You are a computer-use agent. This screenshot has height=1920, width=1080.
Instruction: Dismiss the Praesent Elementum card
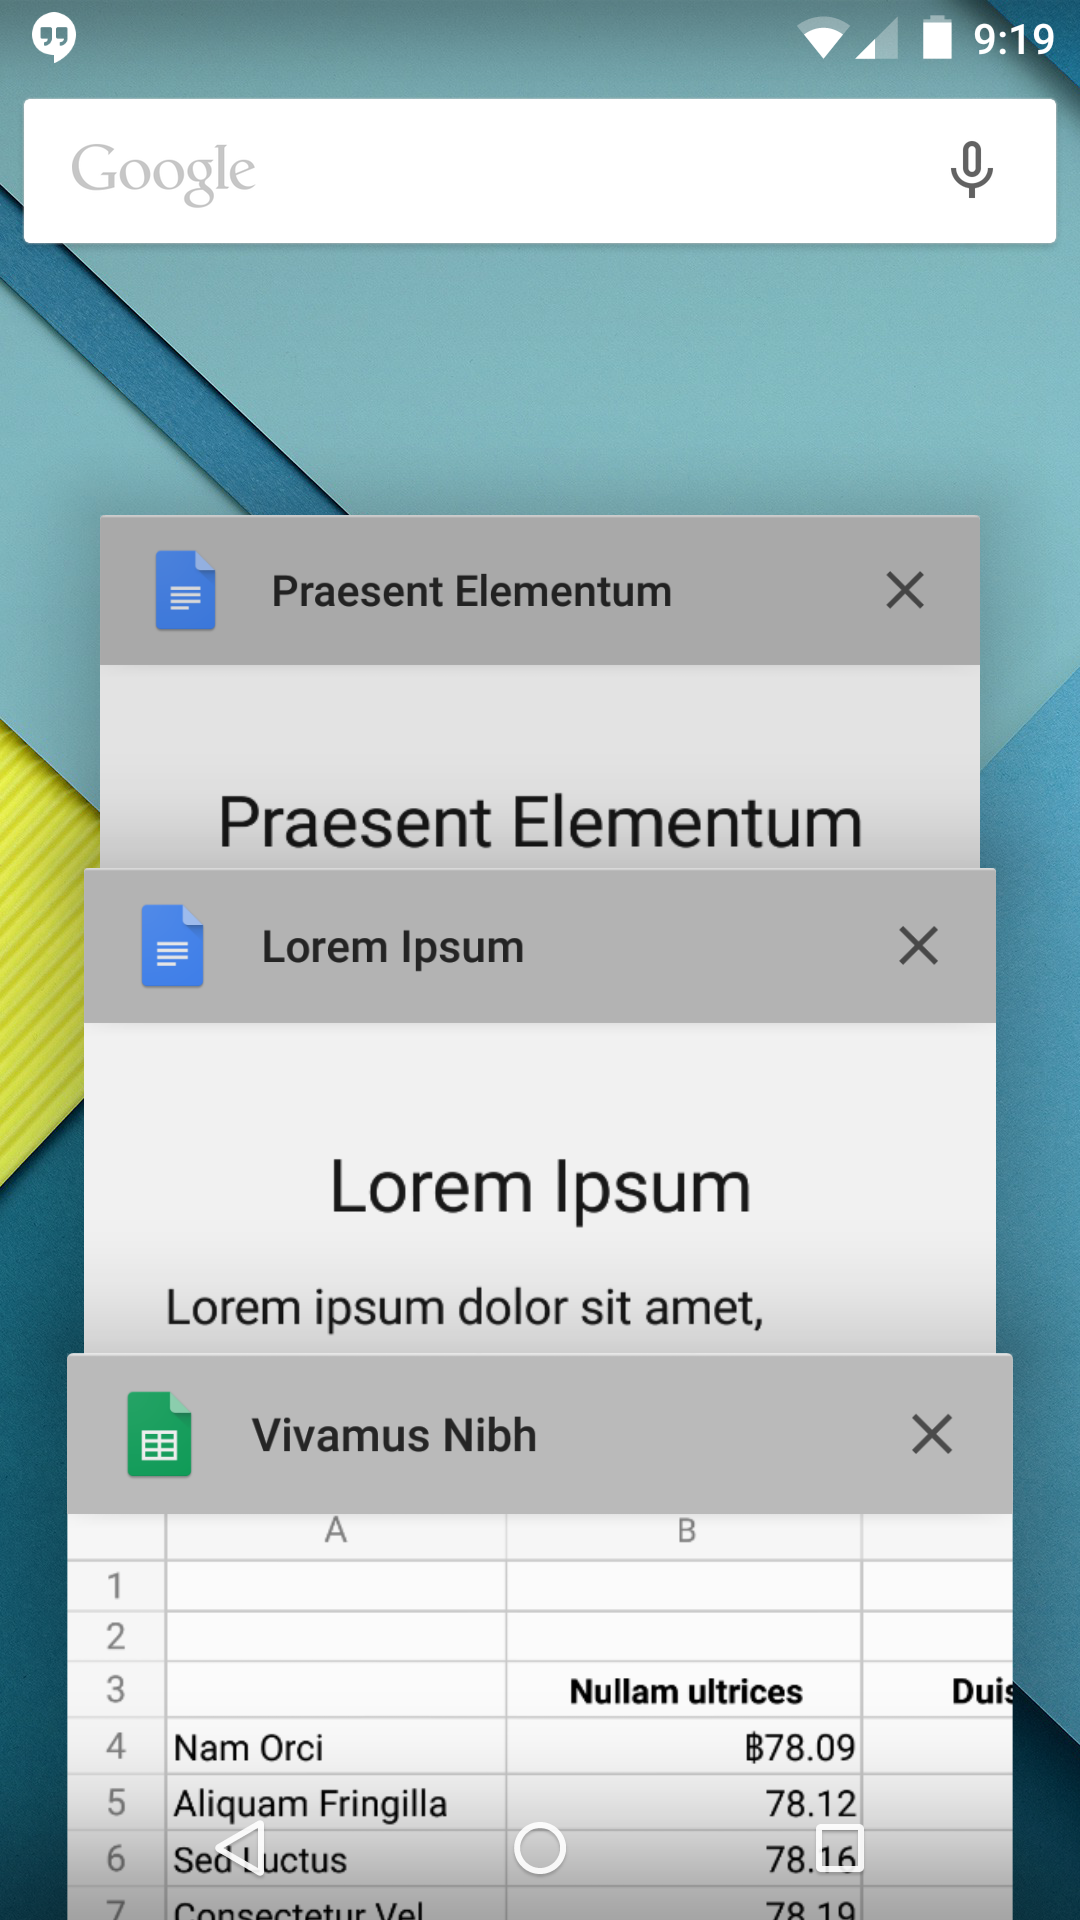point(905,590)
